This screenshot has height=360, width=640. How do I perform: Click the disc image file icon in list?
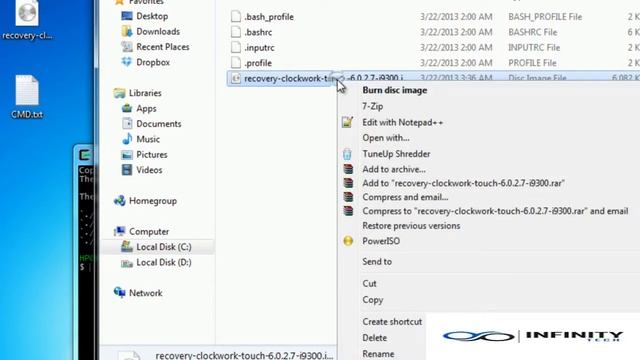pyautogui.click(x=236, y=78)
